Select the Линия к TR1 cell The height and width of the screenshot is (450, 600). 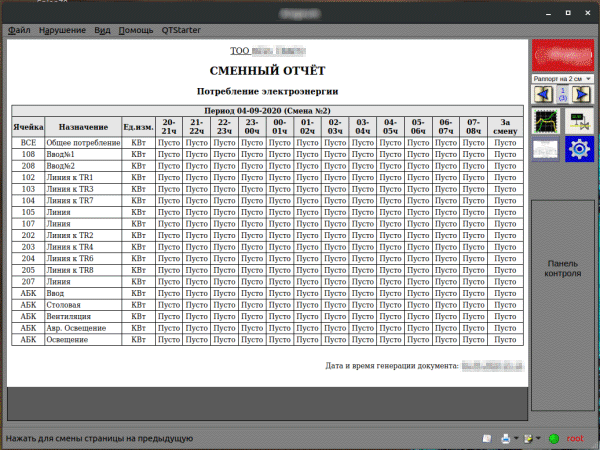coord(83,178)
